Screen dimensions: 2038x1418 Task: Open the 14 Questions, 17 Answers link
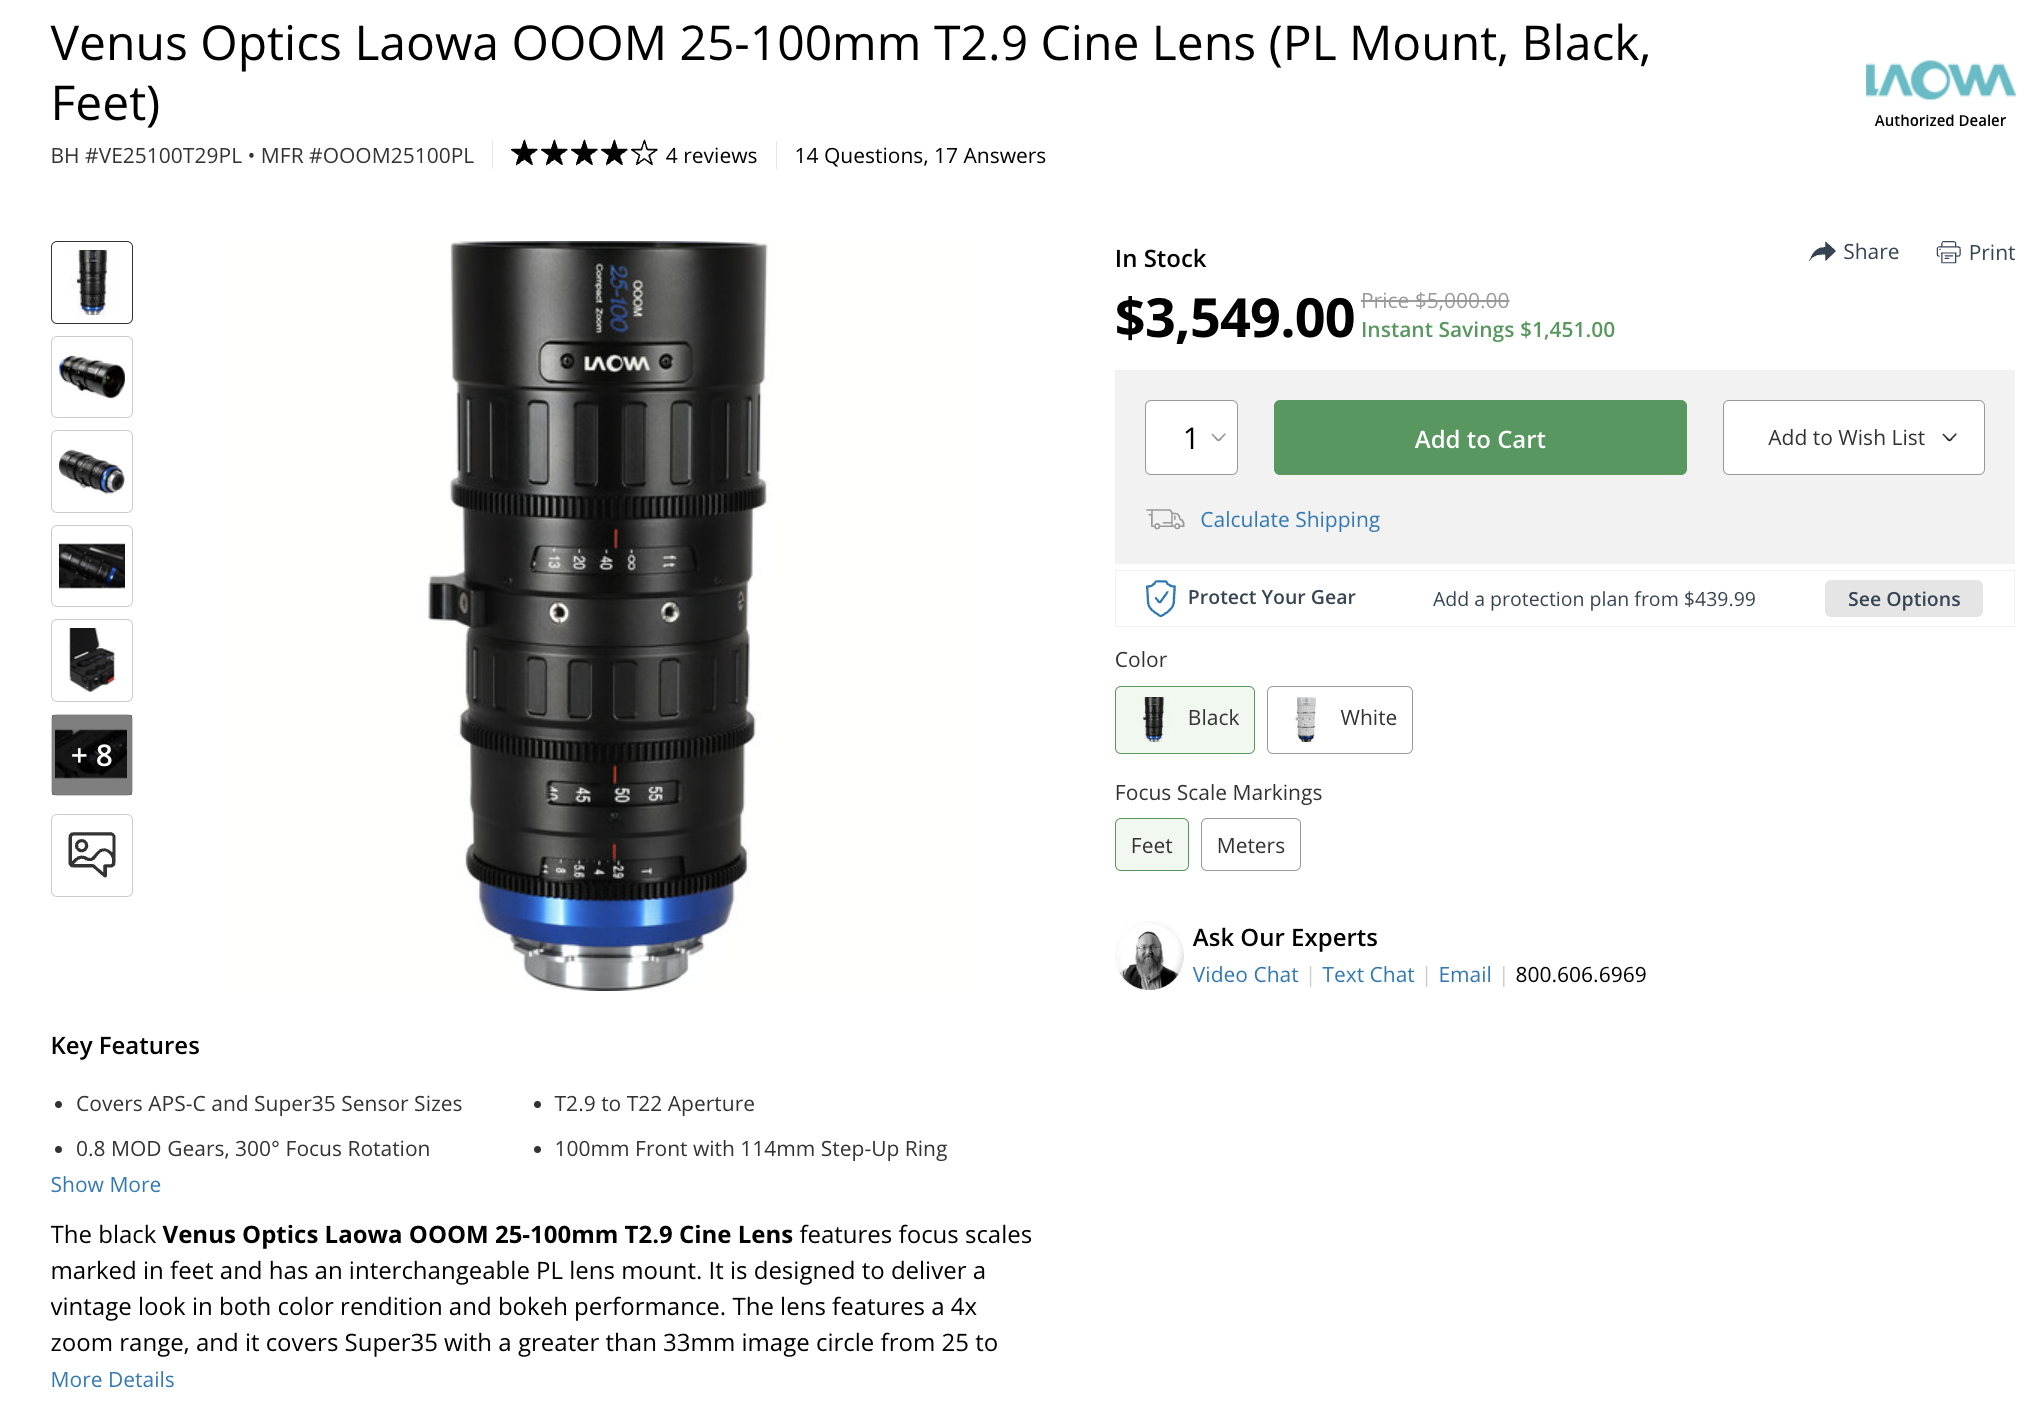920,156
